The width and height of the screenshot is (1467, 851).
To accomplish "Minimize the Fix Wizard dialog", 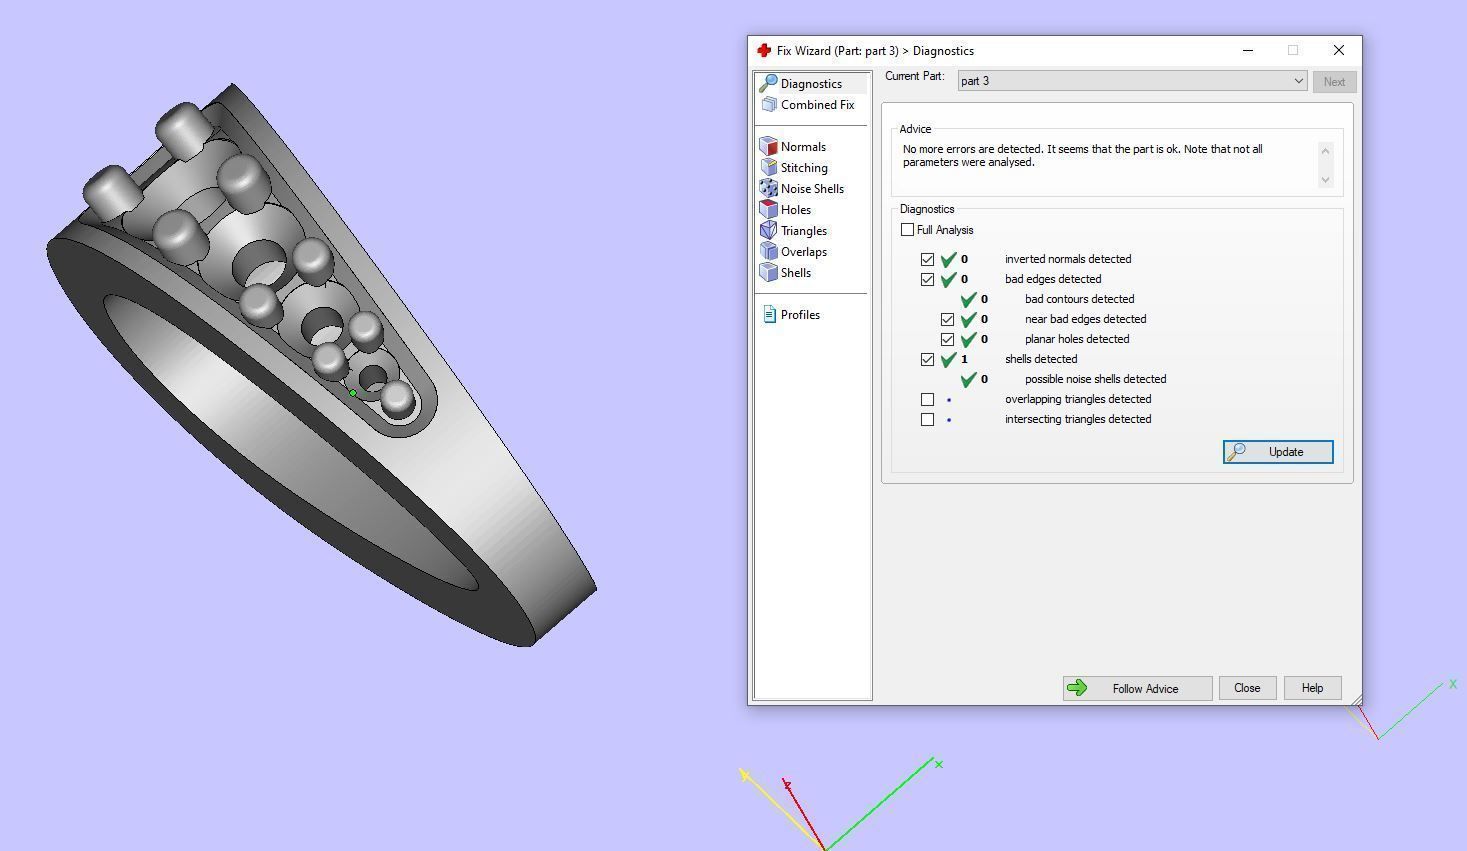I will click(x=1248, y=50).
